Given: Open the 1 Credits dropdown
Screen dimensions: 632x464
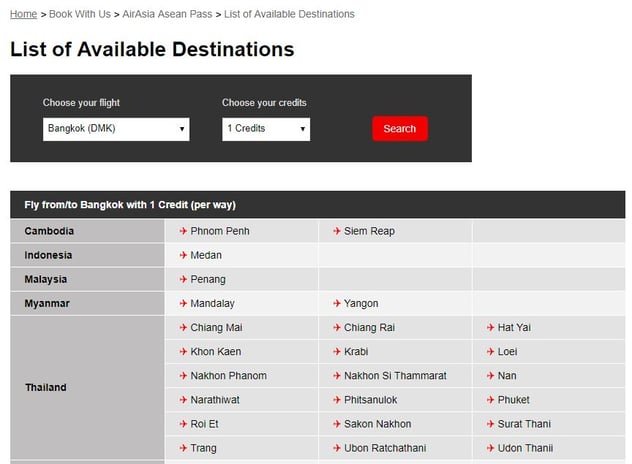Looking at the screenshot, I should pos(266,129).
